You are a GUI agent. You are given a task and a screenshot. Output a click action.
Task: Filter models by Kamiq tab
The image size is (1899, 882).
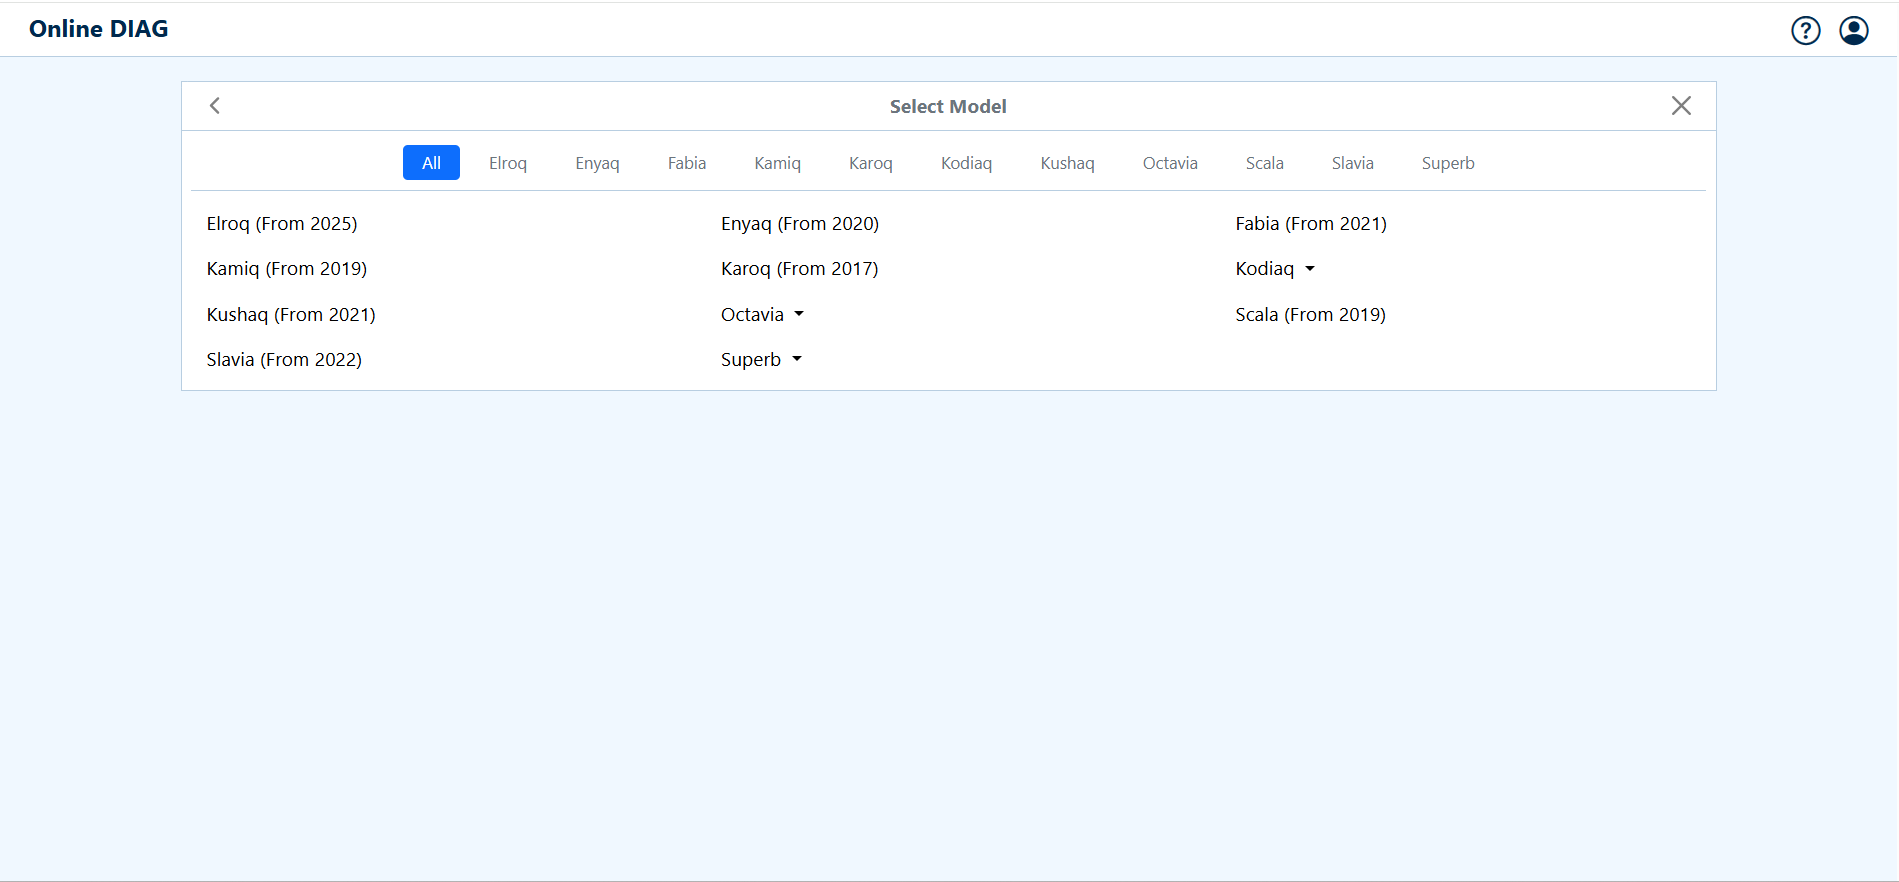(777, 163)
